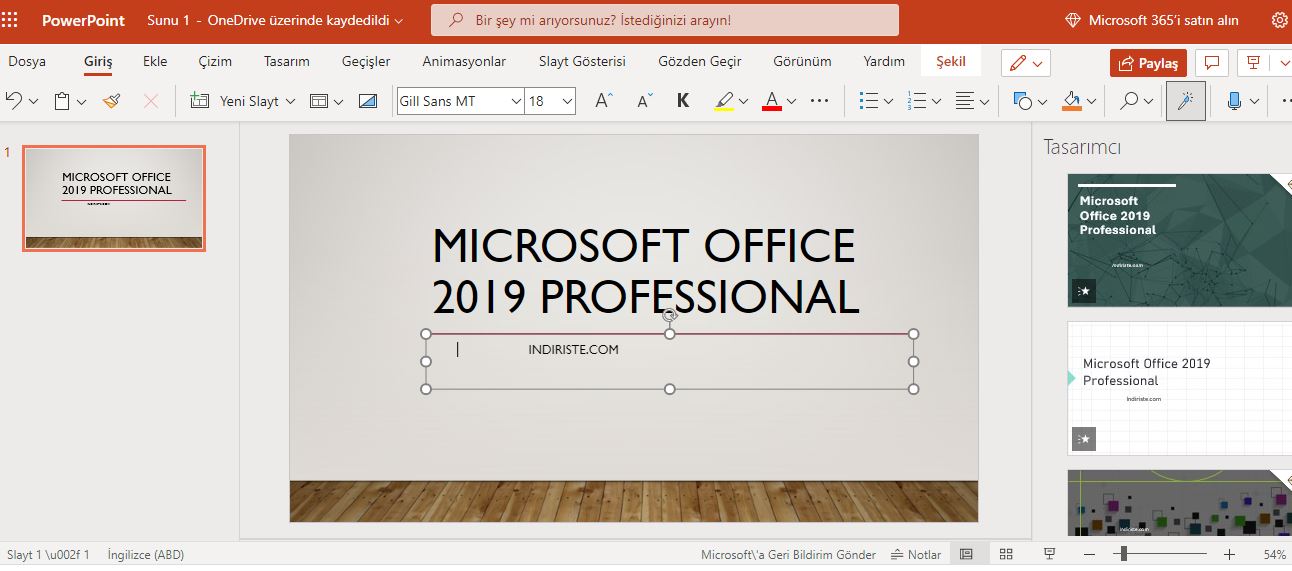Viewport: 1292px width, 571px height.
Task: Click the search box Bir şey mi arıyorsunuz
Action: (665, 20)
